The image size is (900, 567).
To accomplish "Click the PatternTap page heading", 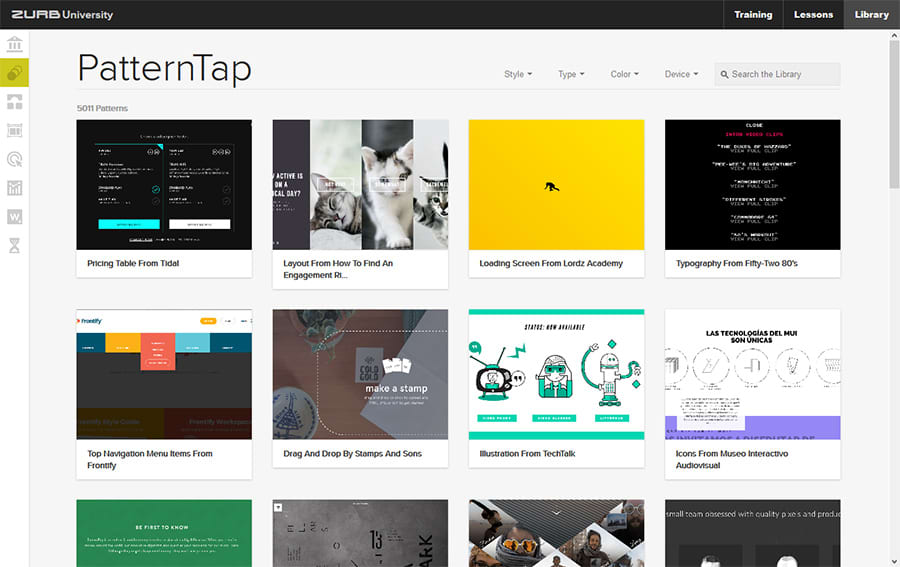I will 165,69.
